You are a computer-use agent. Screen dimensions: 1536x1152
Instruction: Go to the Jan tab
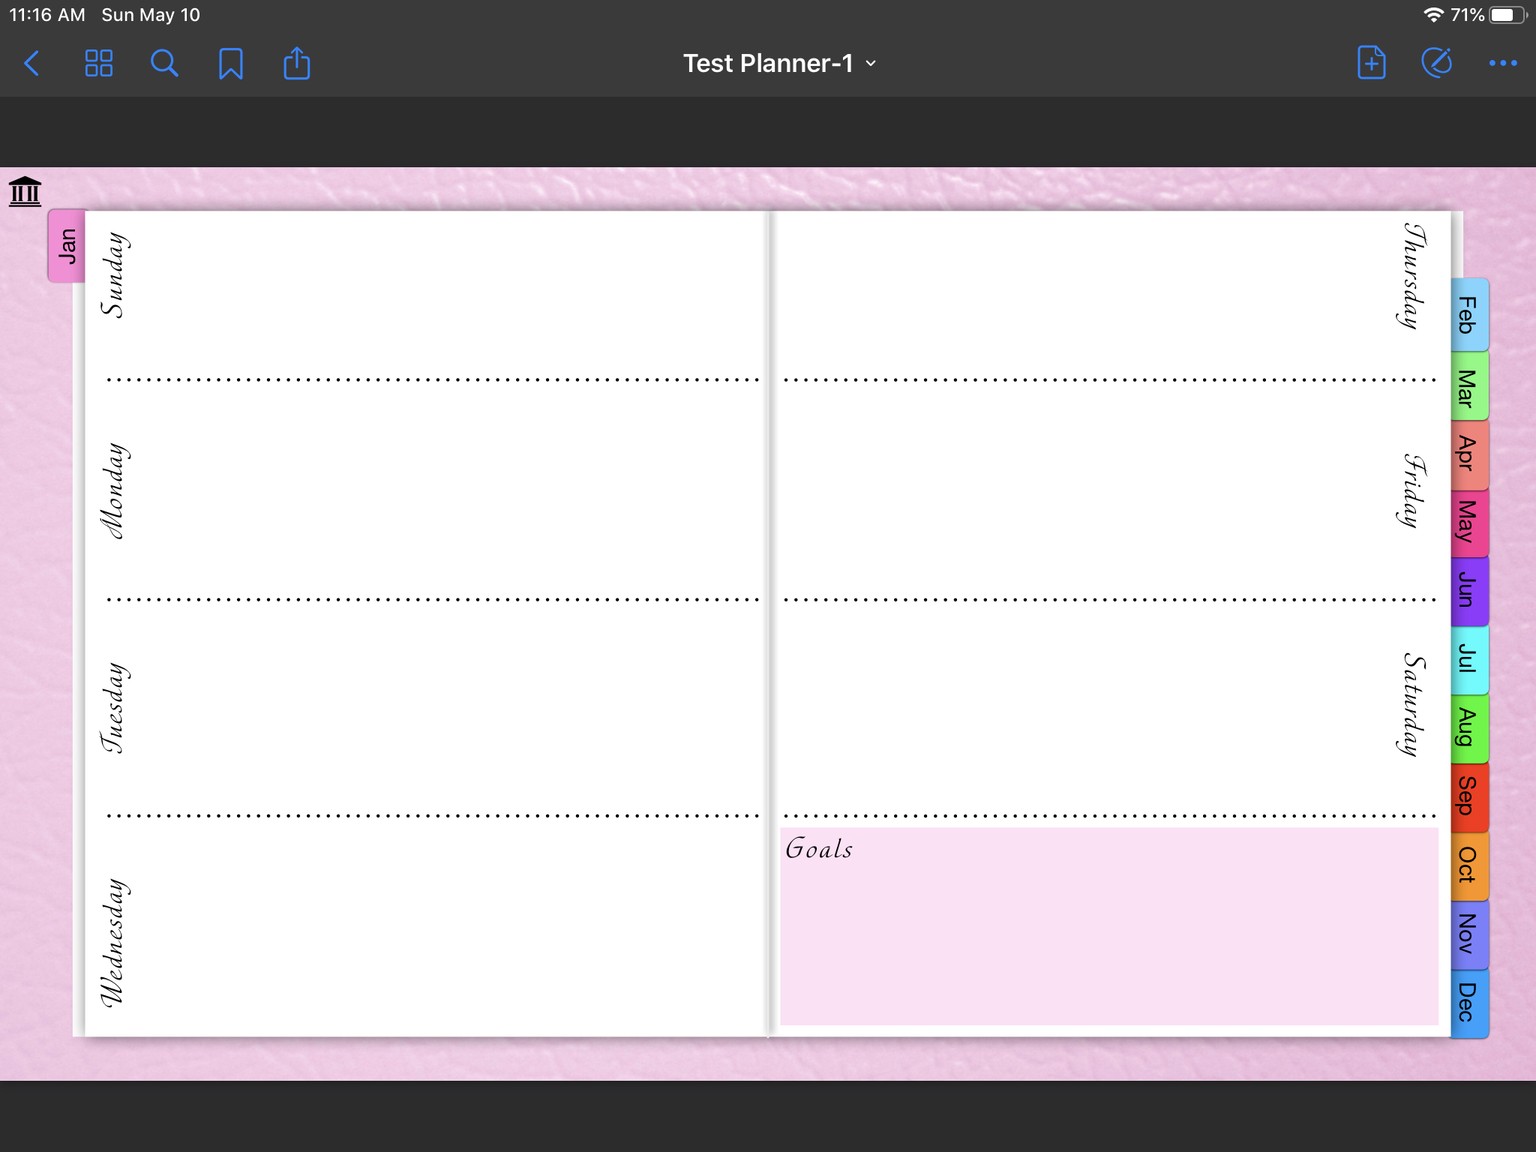tap(67, 246)
